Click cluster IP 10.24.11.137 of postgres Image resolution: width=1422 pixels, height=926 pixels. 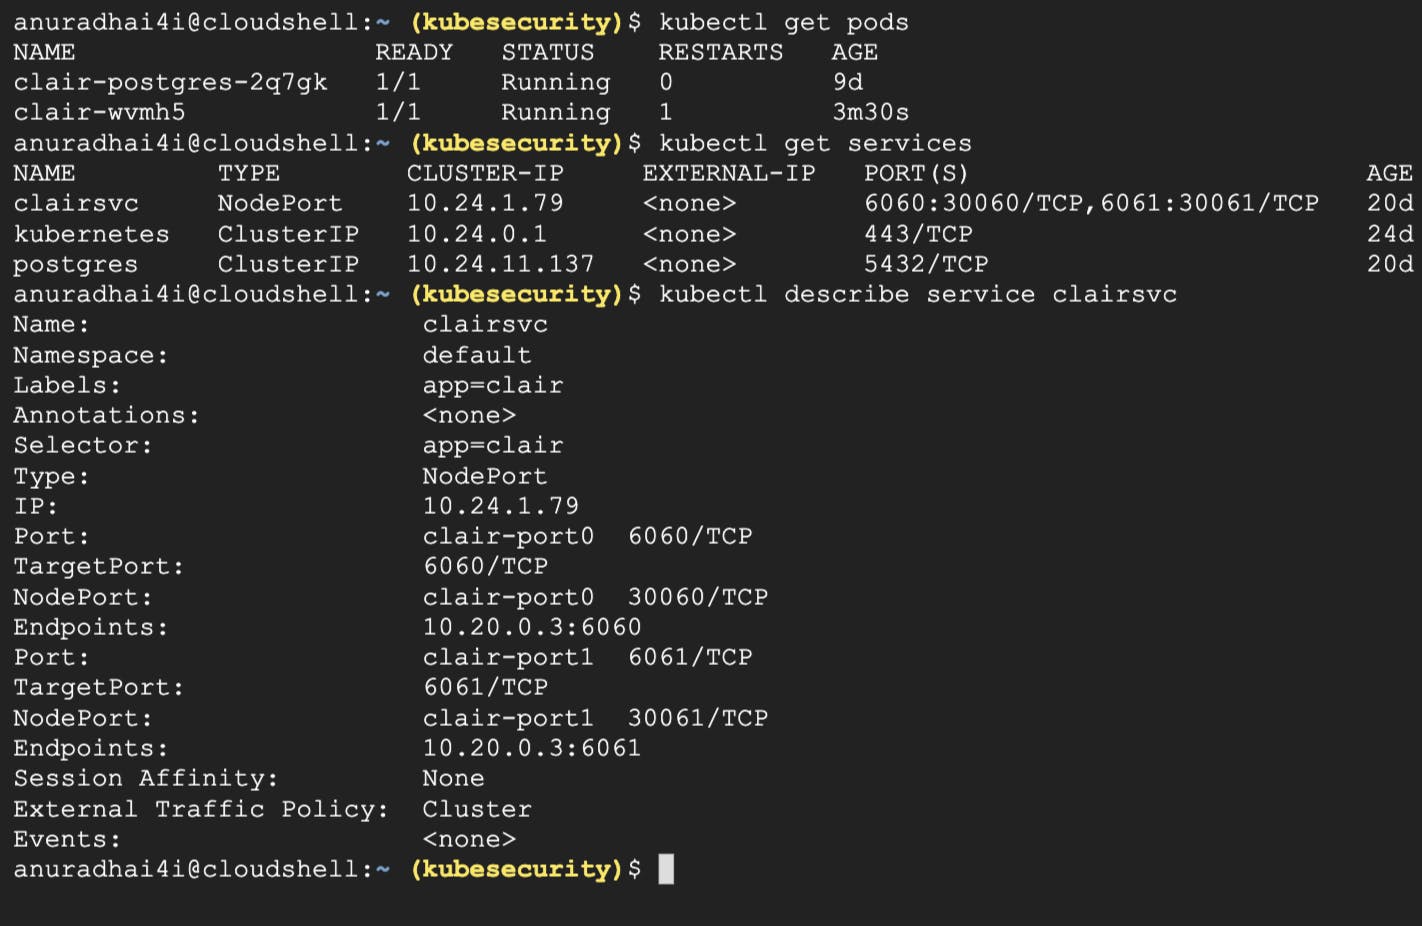500,264
